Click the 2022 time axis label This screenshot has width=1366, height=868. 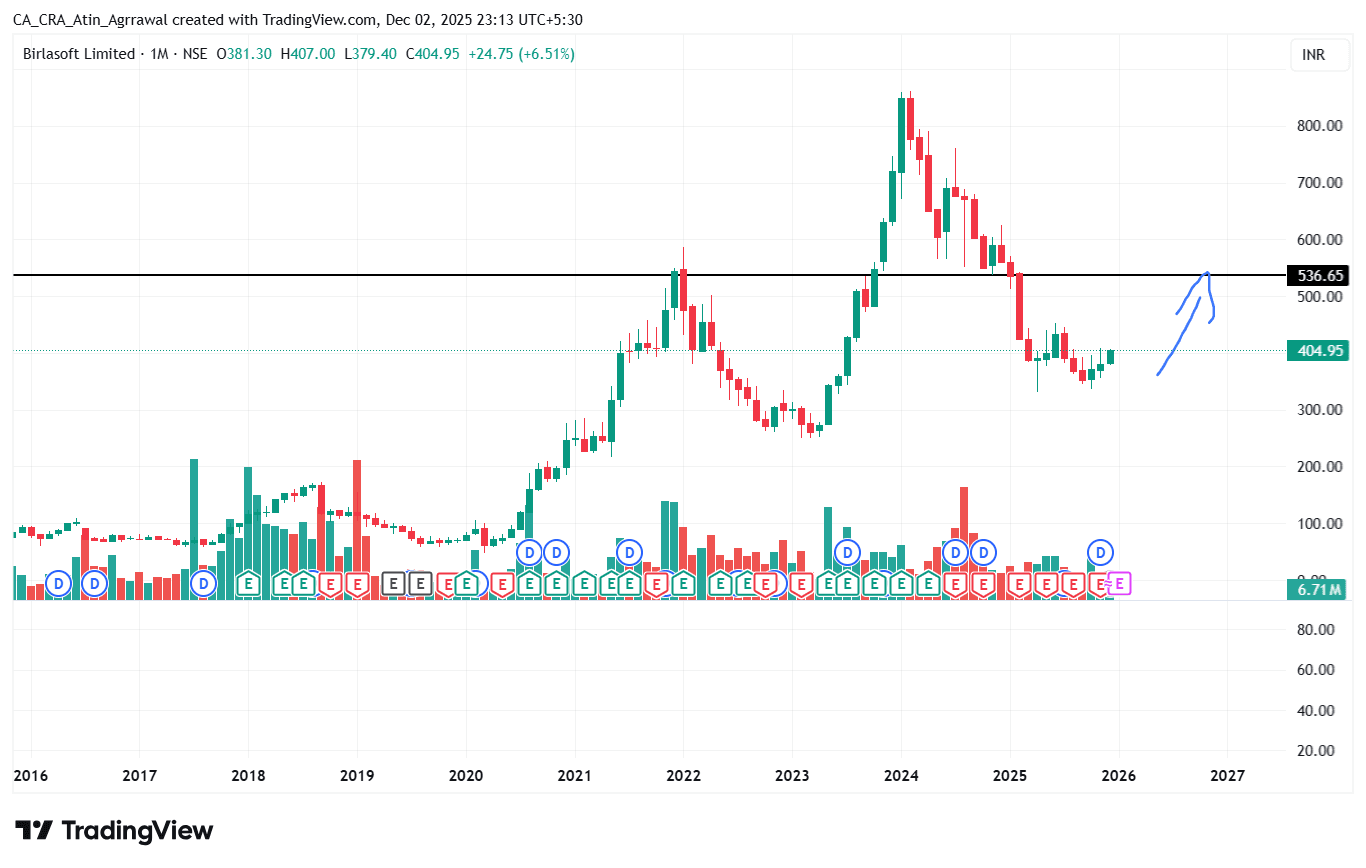pyautogui.click(x=683, y=776)
